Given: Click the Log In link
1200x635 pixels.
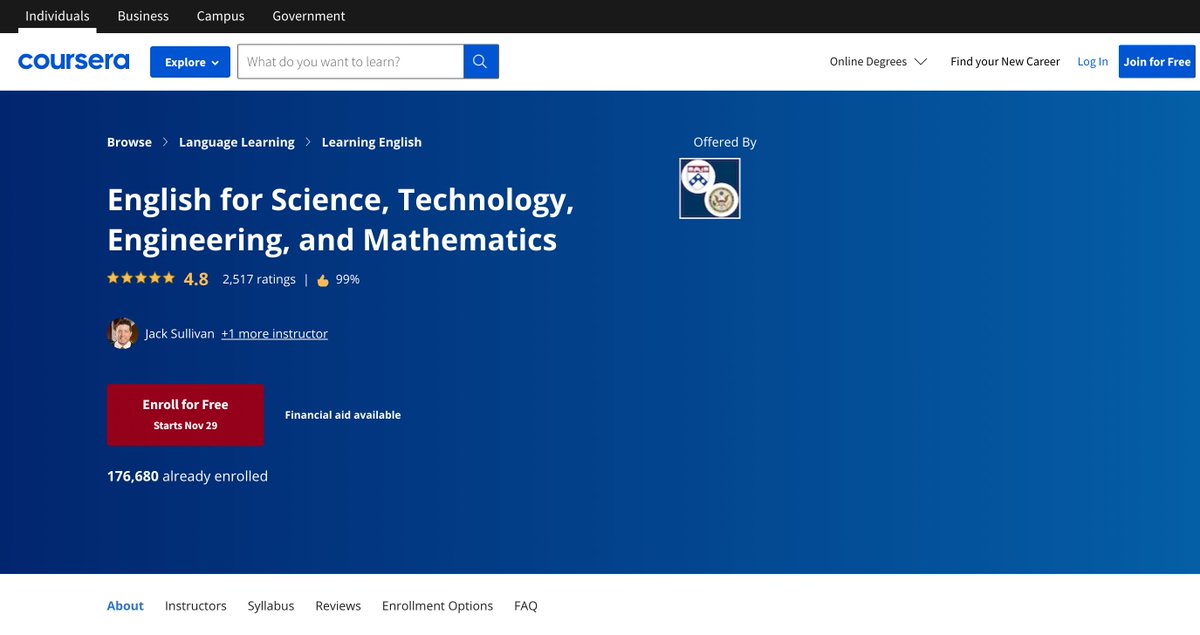Looking at the screenshot, I should pyautogui.click(x=1092, y=62).
